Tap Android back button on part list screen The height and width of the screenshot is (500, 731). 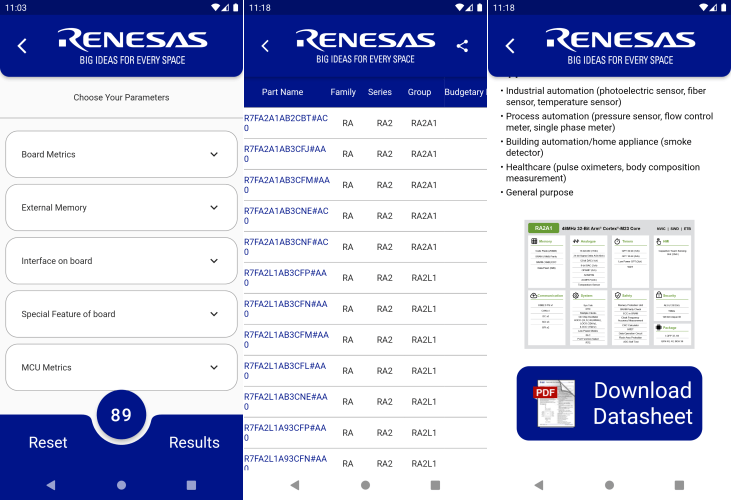(x=295, y=485)
